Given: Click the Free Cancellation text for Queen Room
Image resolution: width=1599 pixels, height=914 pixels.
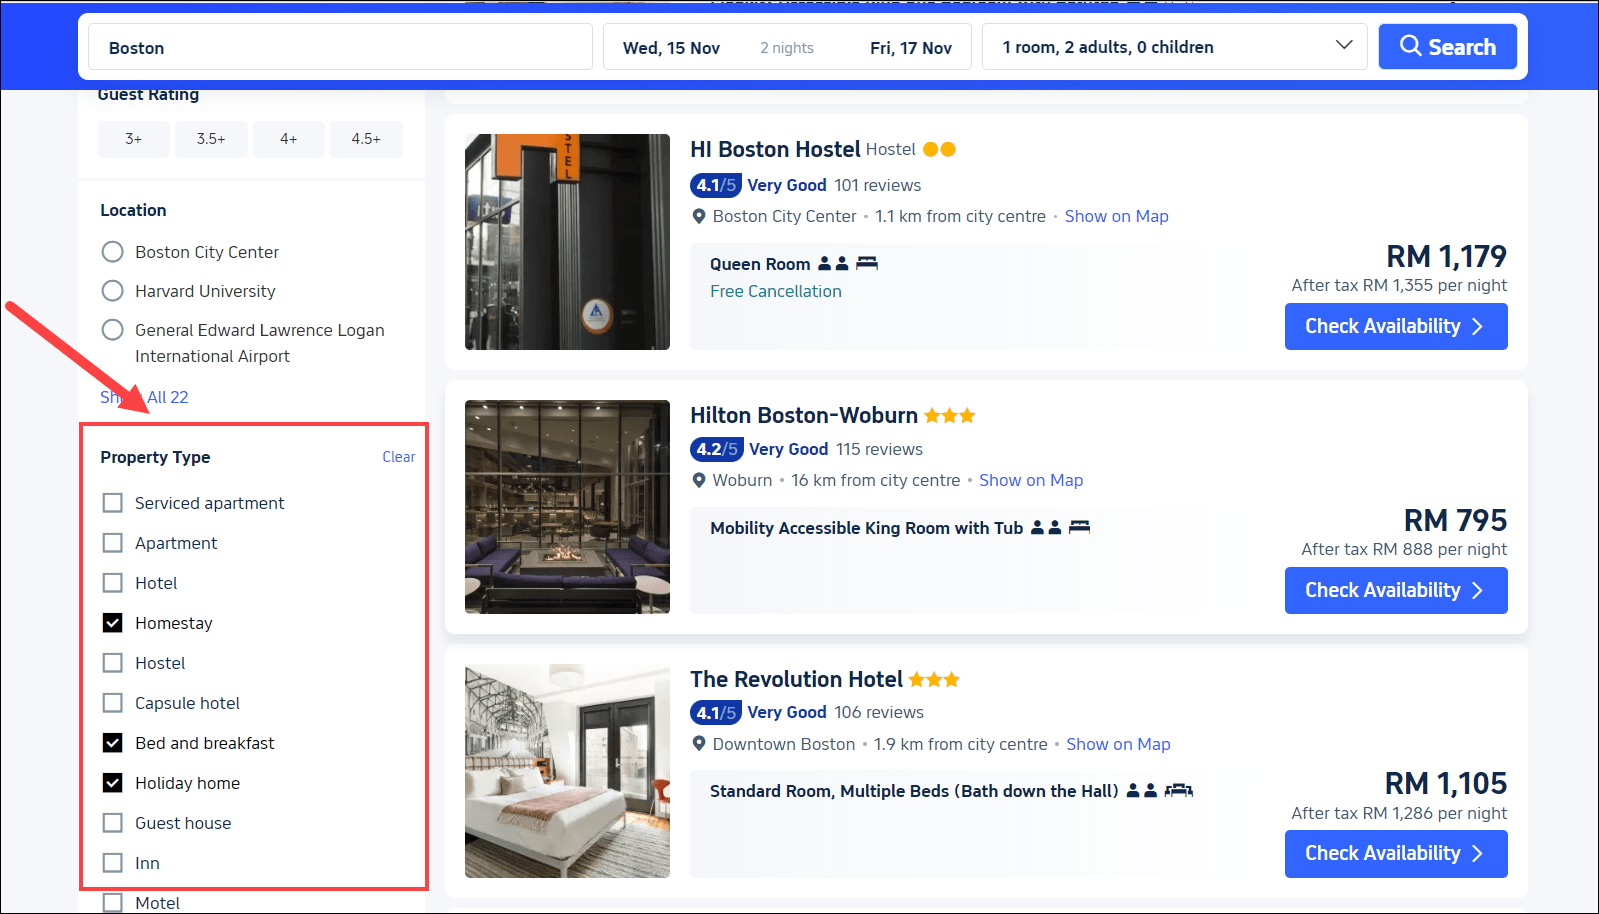Looking at the screenshot, I should (x=776, y=291).
